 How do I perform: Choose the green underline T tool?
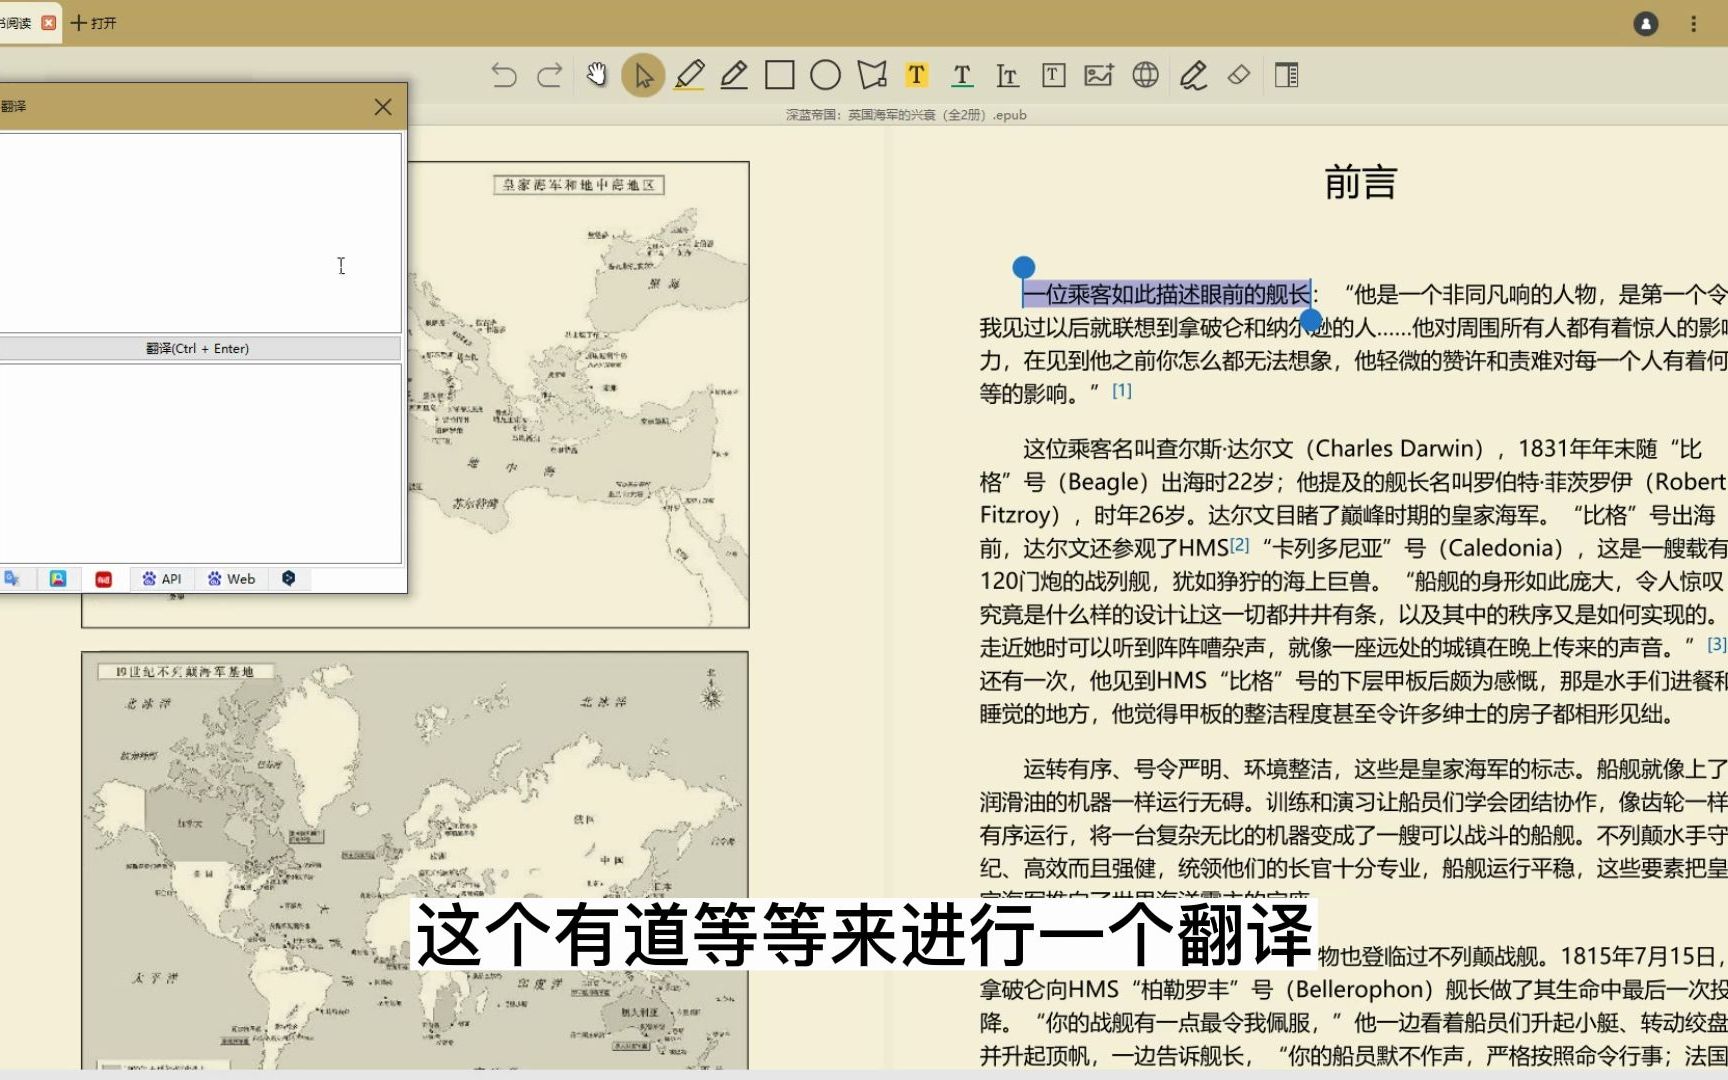click(962, 75)
